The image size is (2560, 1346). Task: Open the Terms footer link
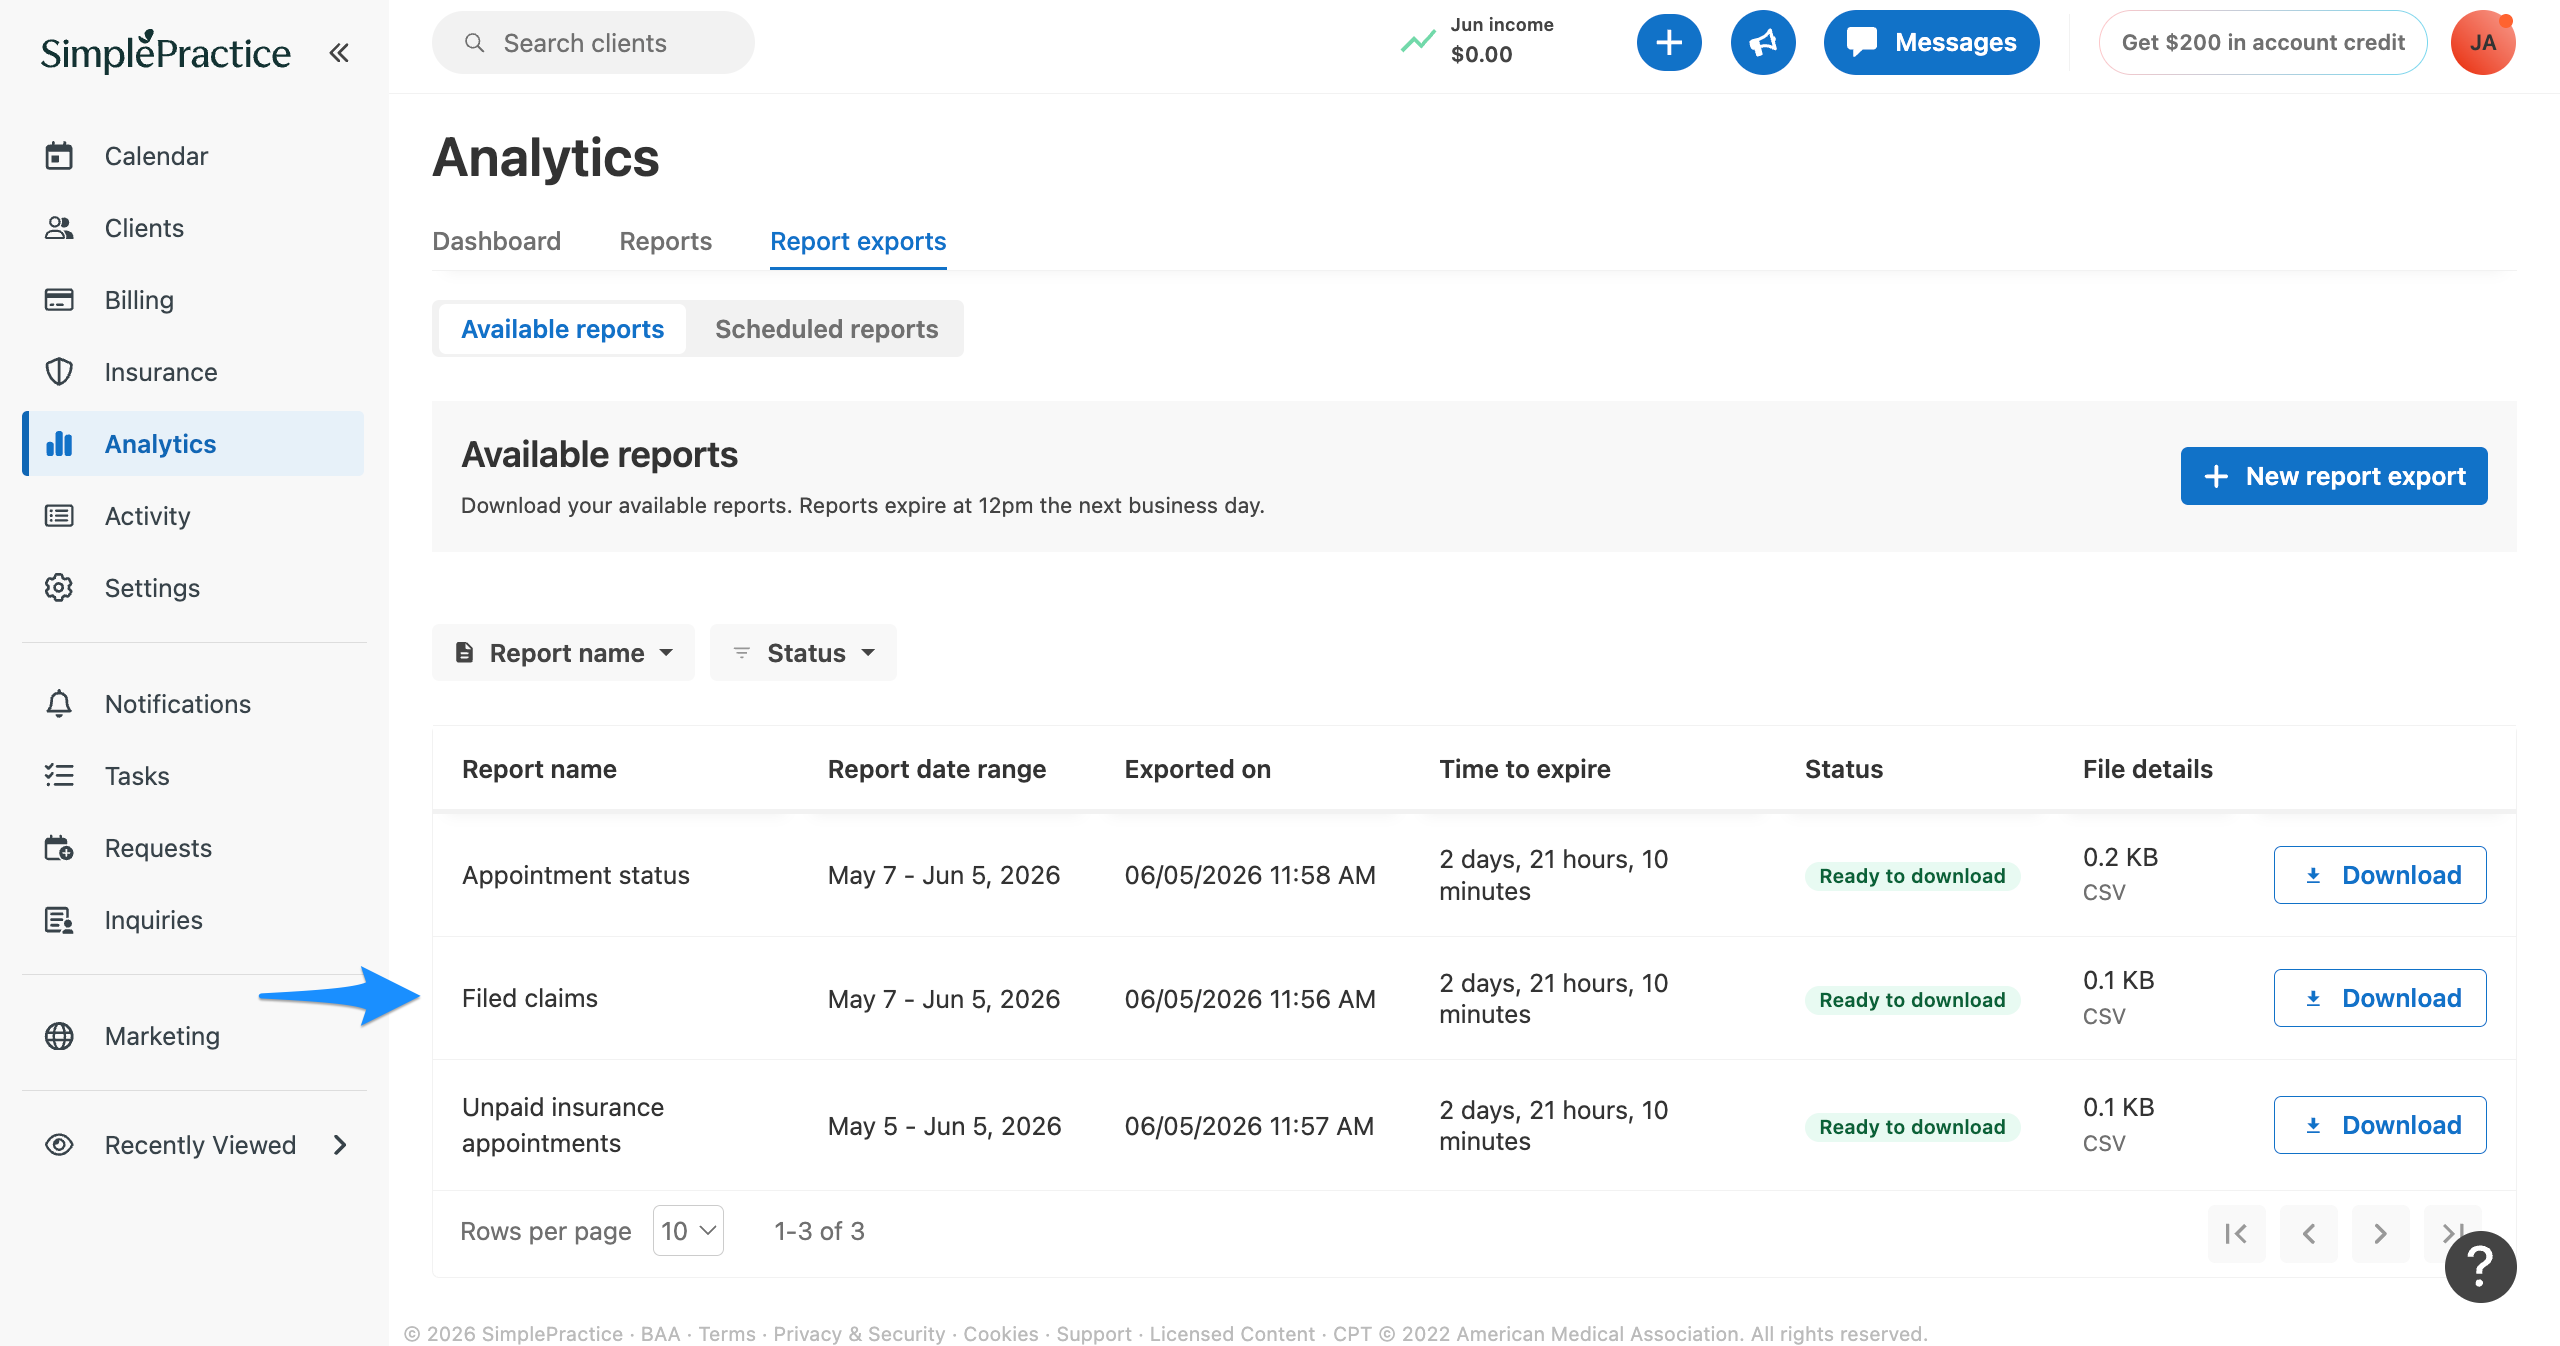pyautogui.click(x=727, y=1334)
